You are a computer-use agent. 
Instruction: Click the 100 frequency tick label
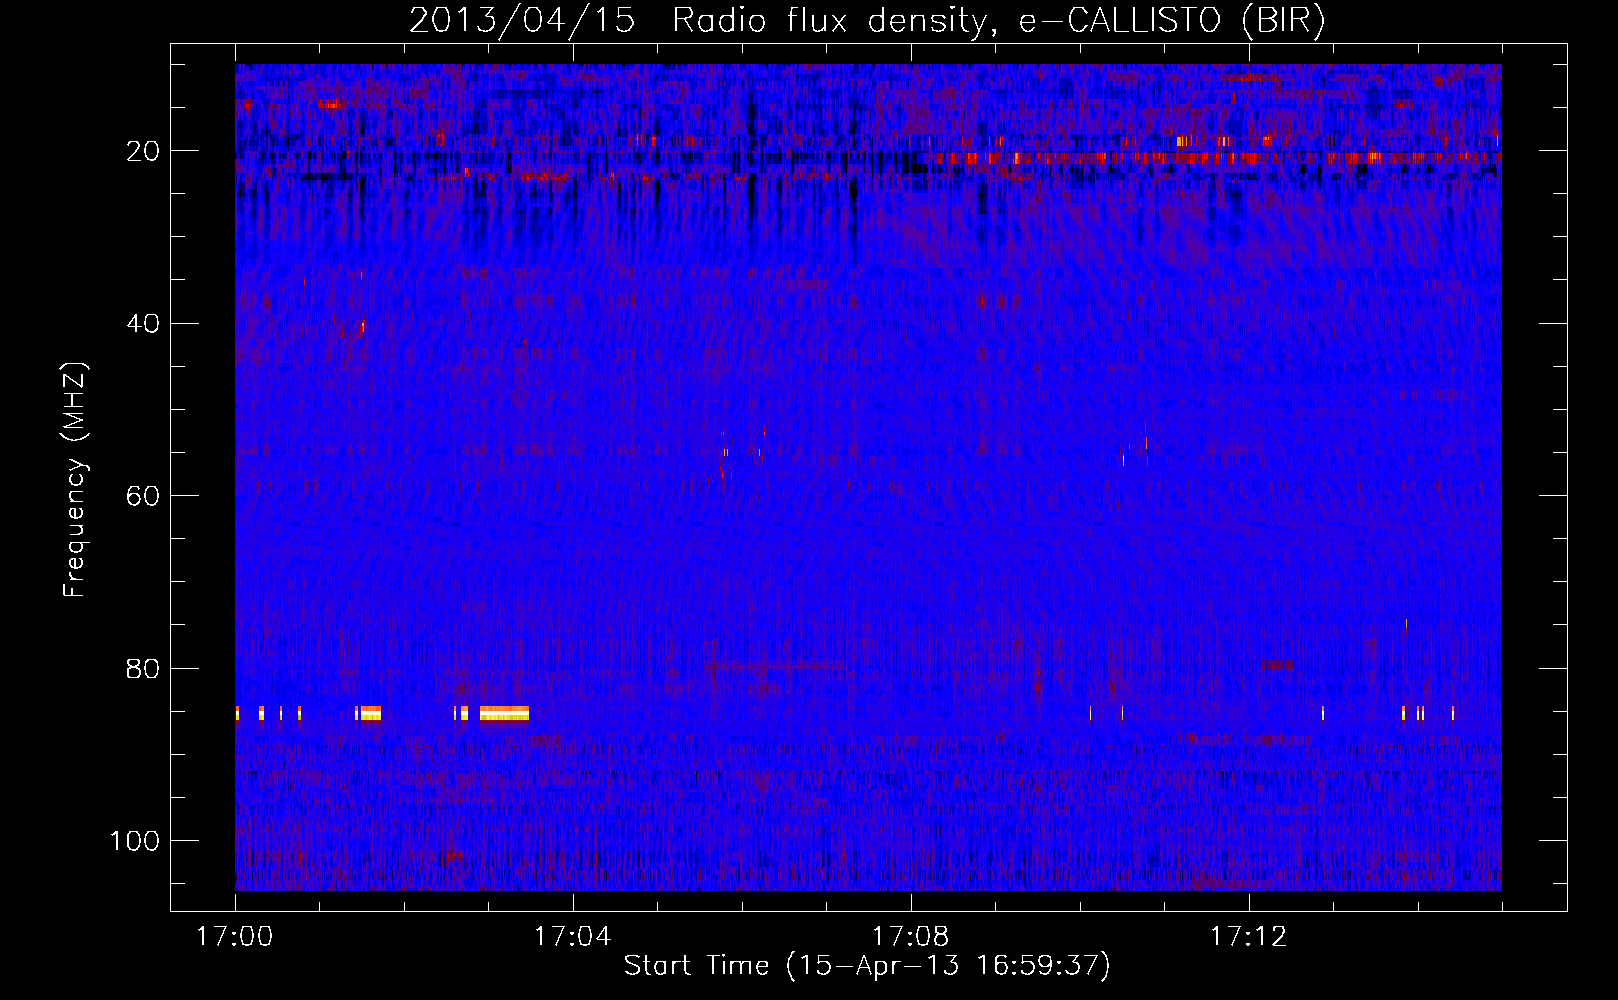coord(135,841)
